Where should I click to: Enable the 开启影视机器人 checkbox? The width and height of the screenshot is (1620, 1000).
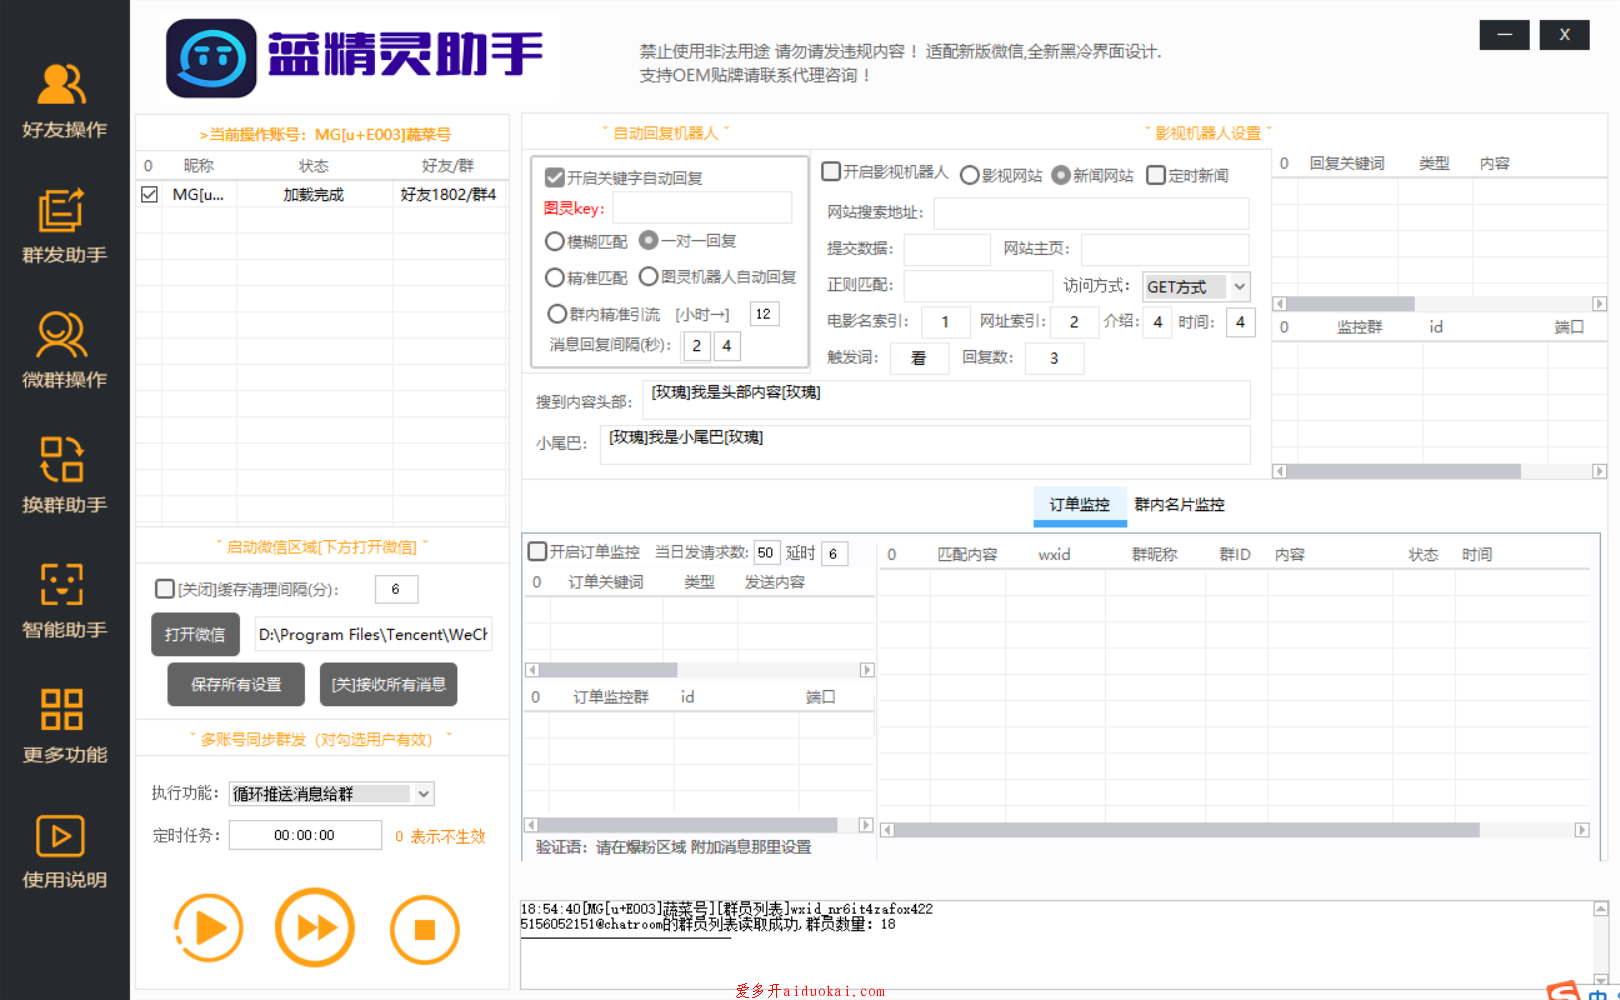pos(831,172)
